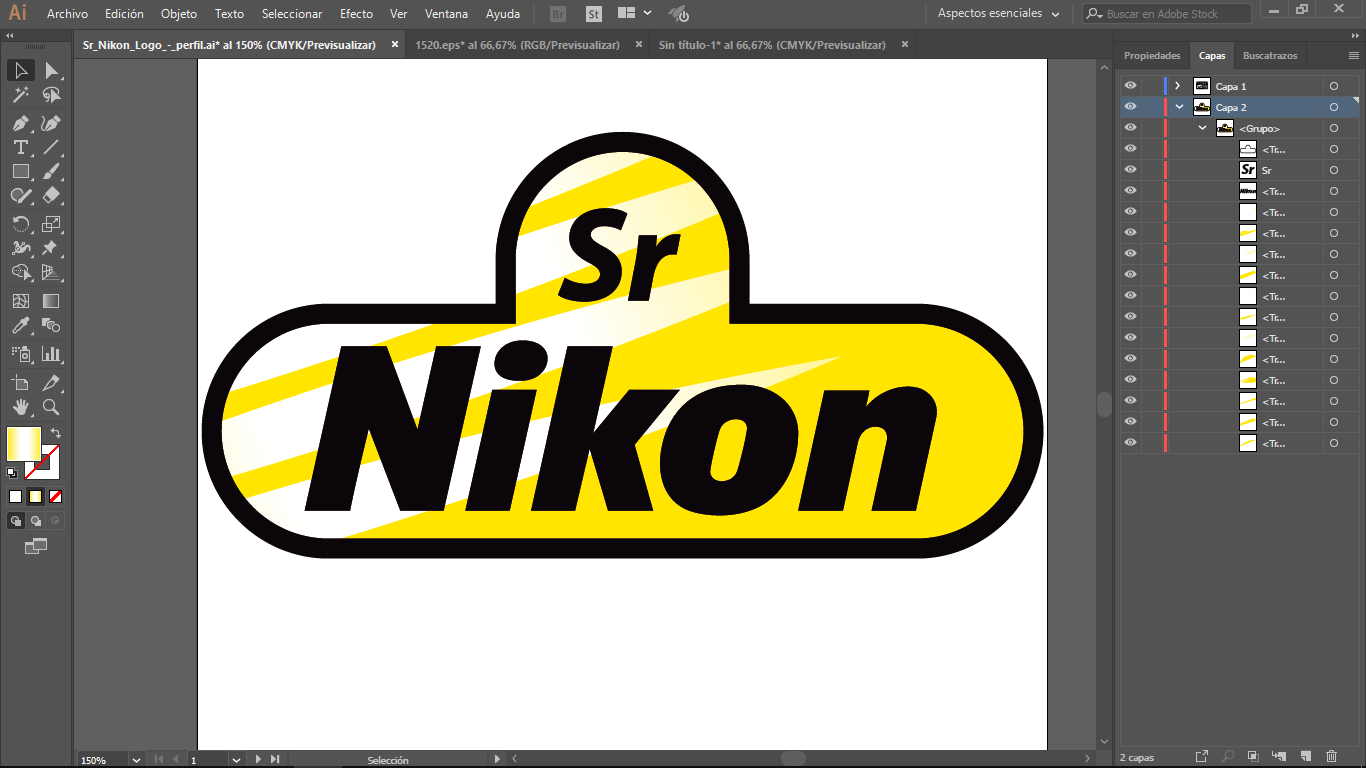Switch to the Propiedades panel tab
The height and width of the screenshot is (768, 1366).
point(1152,56)
